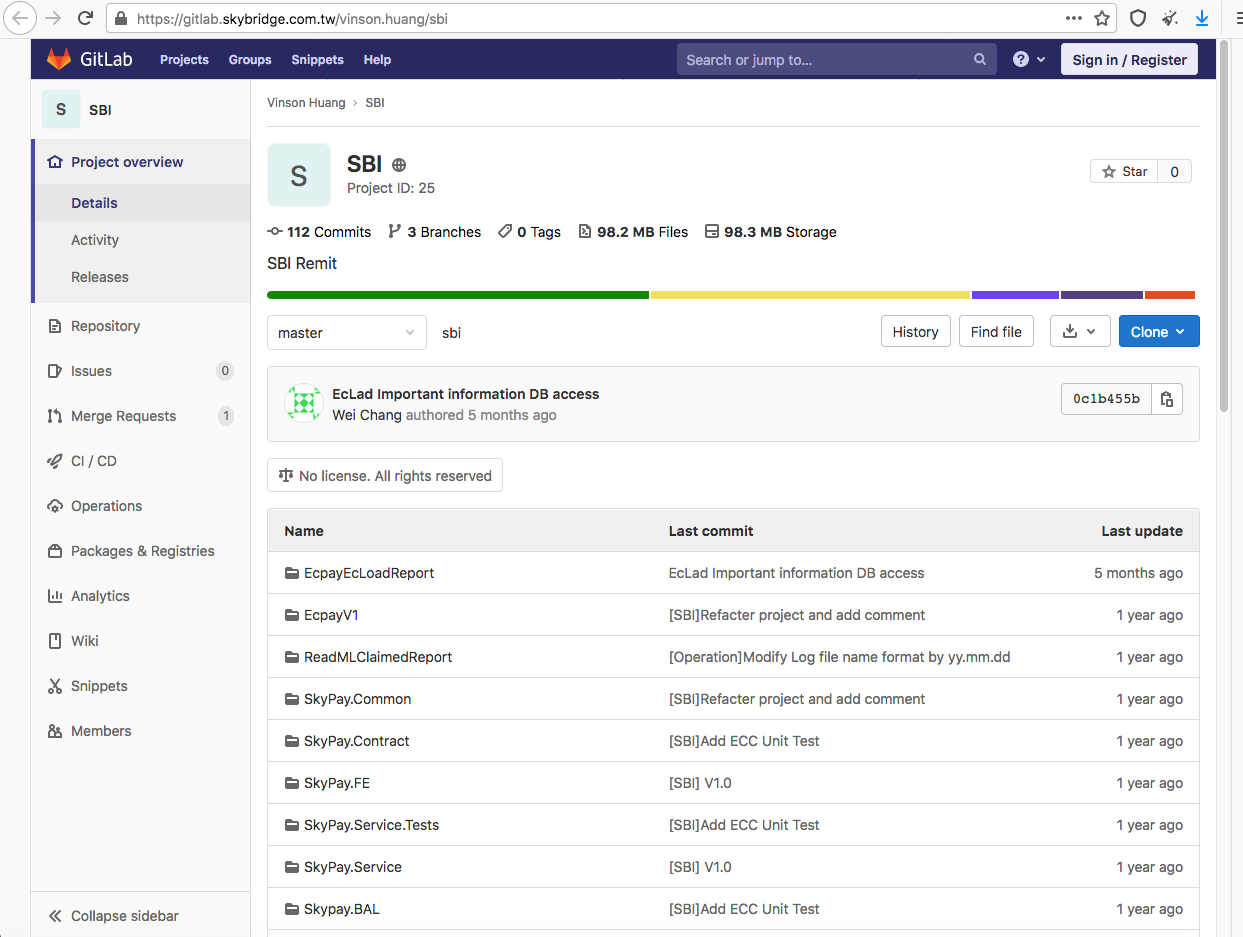Open the SkyPay.Service.Tests folder

371,825
